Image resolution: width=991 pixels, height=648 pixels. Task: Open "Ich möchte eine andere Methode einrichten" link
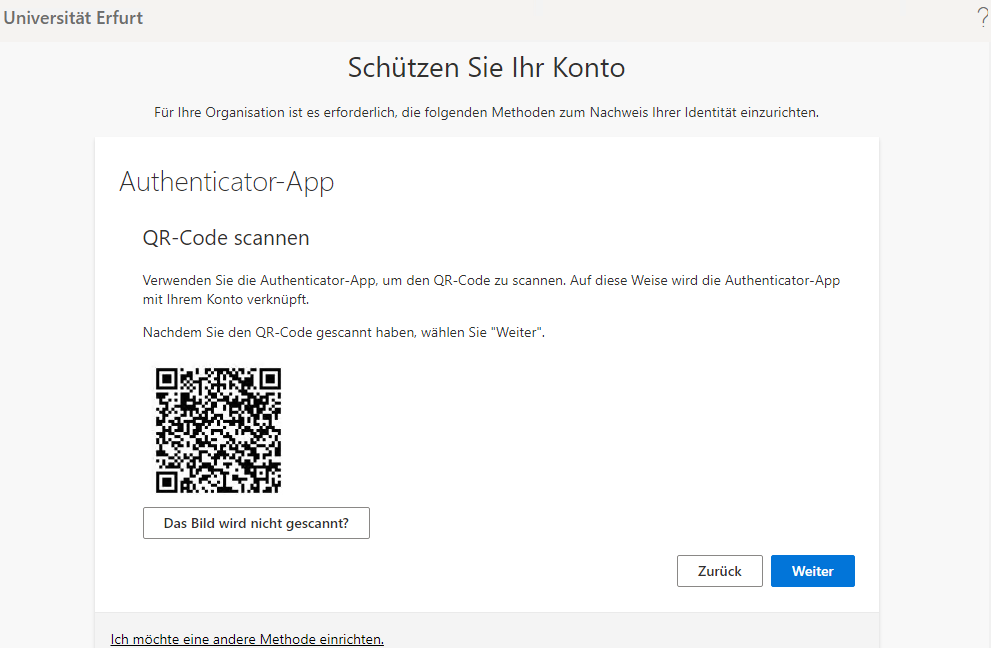tap(247, 639)
